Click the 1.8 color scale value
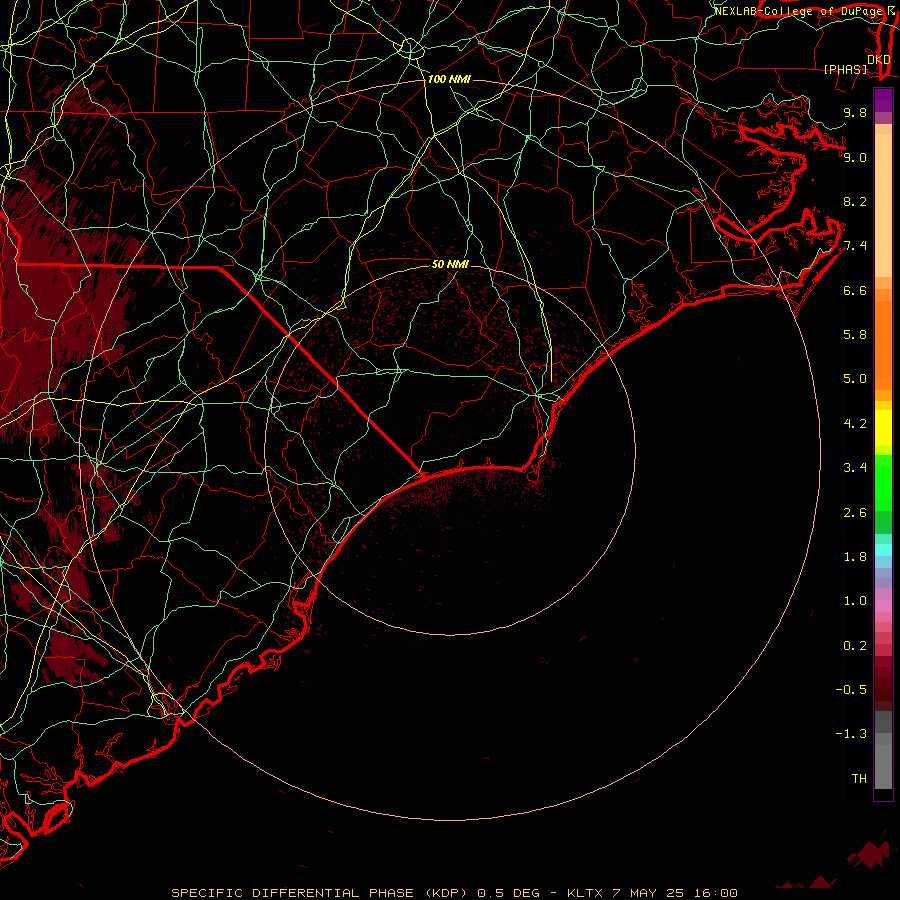The height and width of the screenshot is (900, 900). pos(855,557)
